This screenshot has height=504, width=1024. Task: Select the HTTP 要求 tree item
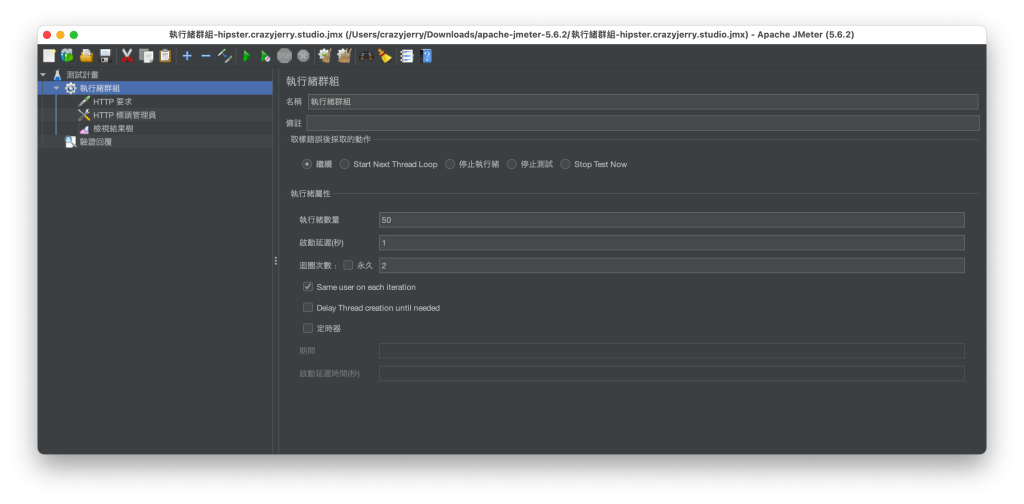[112, 102]
